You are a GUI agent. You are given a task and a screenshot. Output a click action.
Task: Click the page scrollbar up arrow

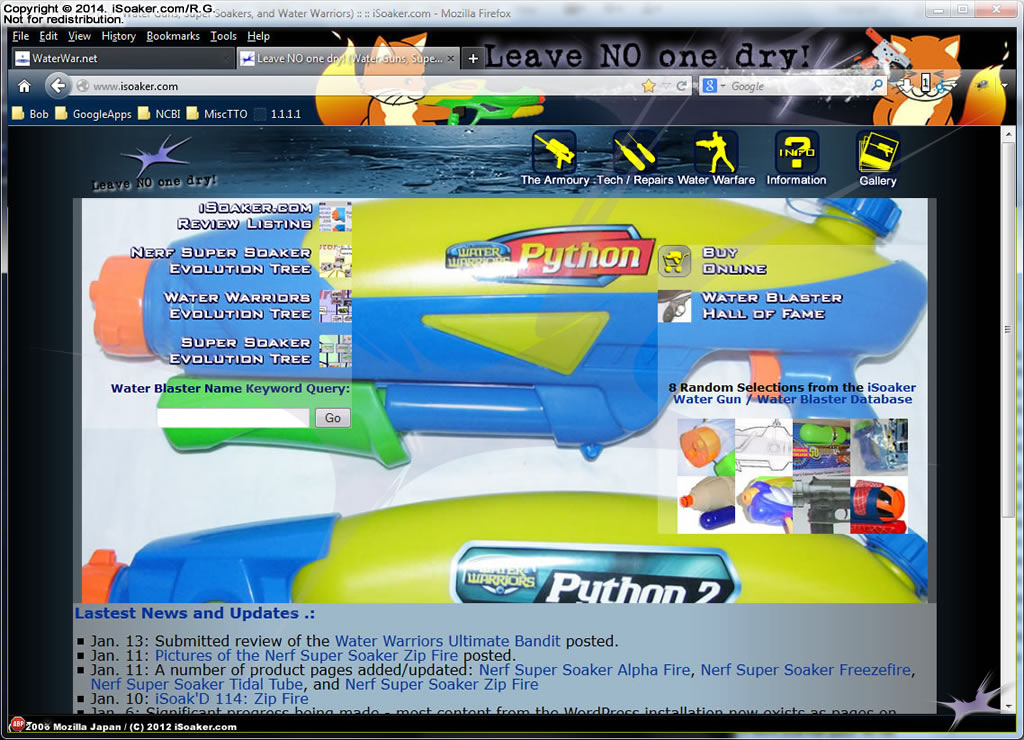coord(1008,135)
